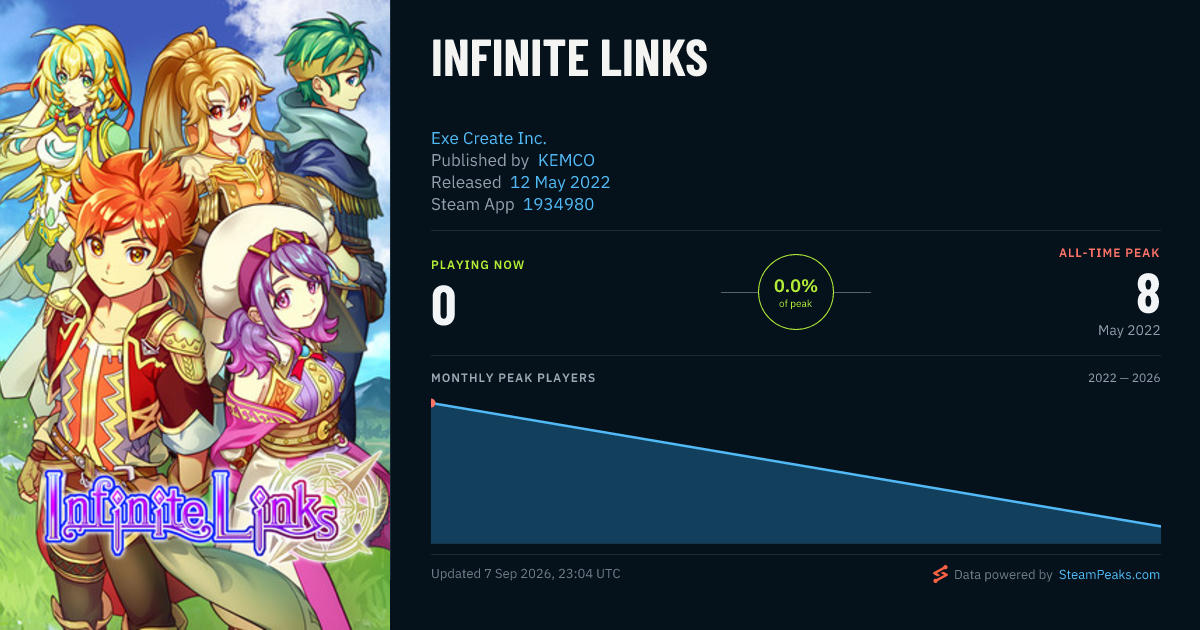Click the updated timestamp text
This screenshot has width=1200, height=630.
(526, 574)
